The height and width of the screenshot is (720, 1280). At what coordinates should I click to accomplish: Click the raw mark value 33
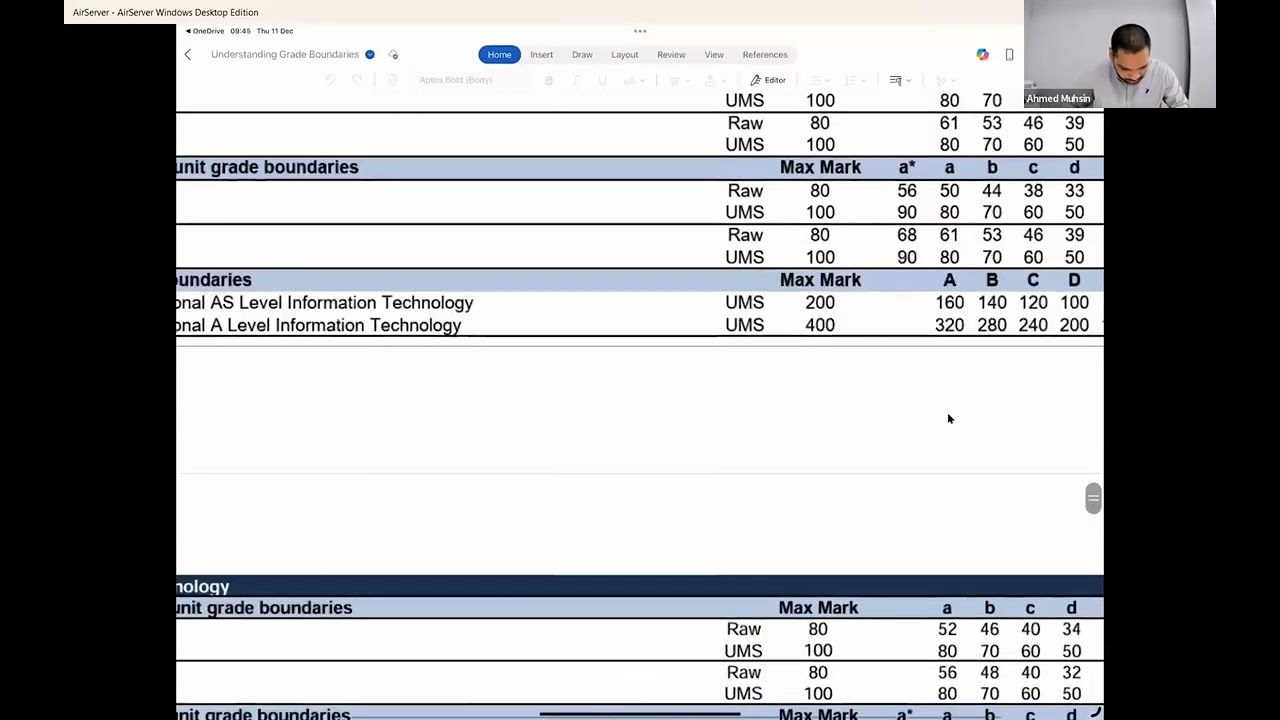(1074, 190)
